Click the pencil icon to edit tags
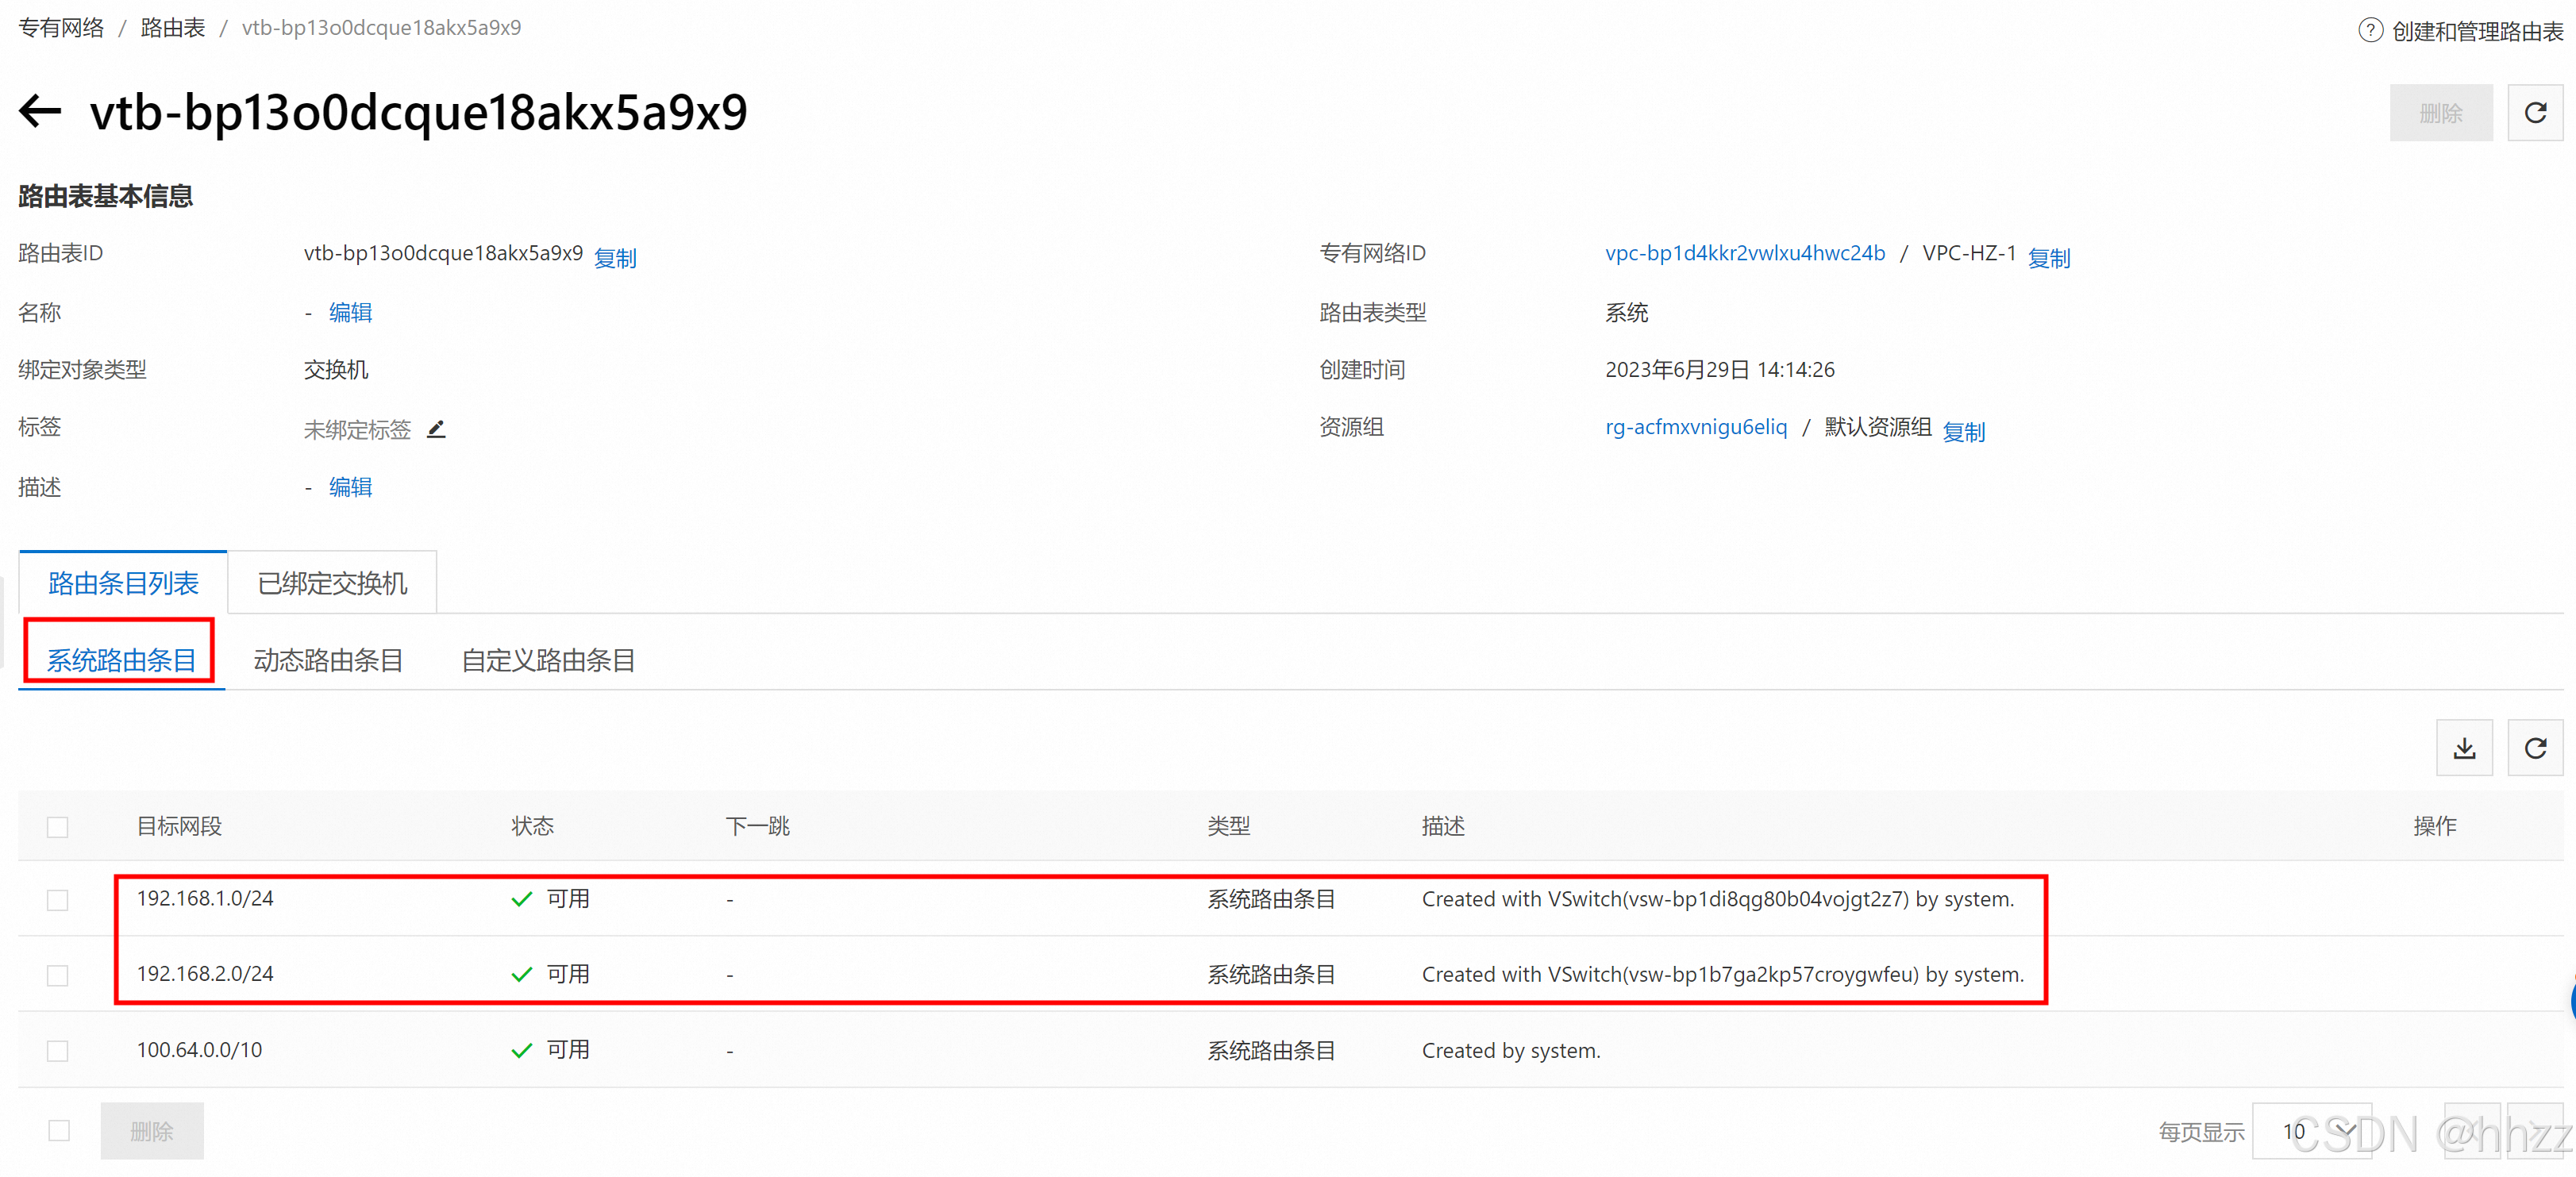The width and height of the screenshot is (2576, 1177). coord(436,430)
